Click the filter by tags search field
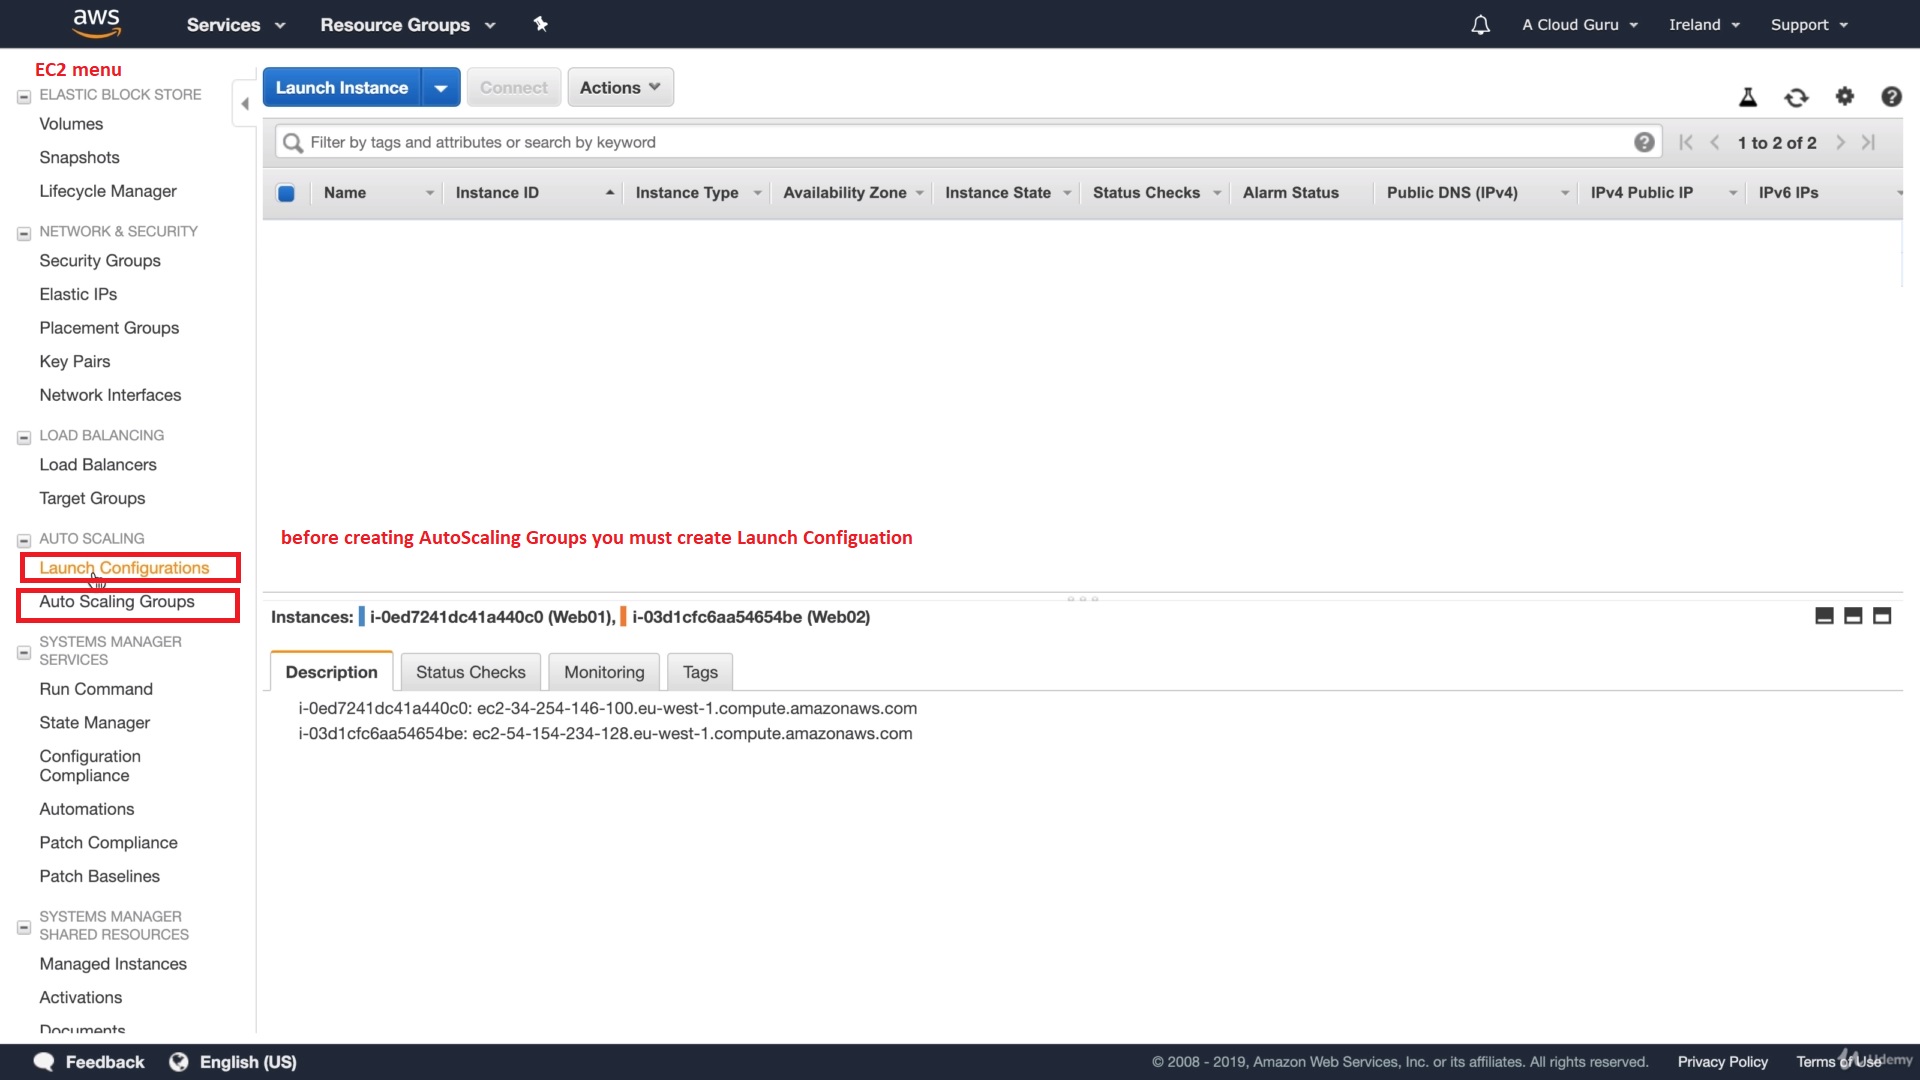 [x=960, y=142]
